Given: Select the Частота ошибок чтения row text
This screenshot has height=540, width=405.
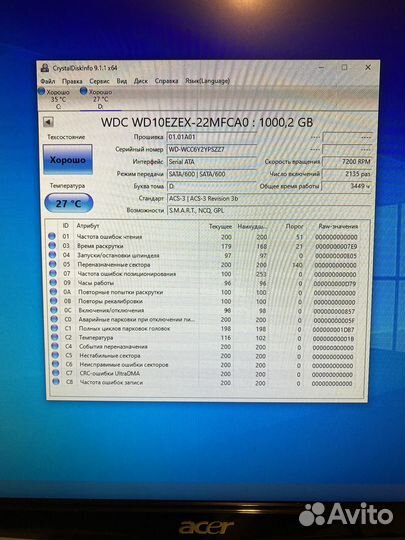Looking at the screenshot, I should 109,237.
